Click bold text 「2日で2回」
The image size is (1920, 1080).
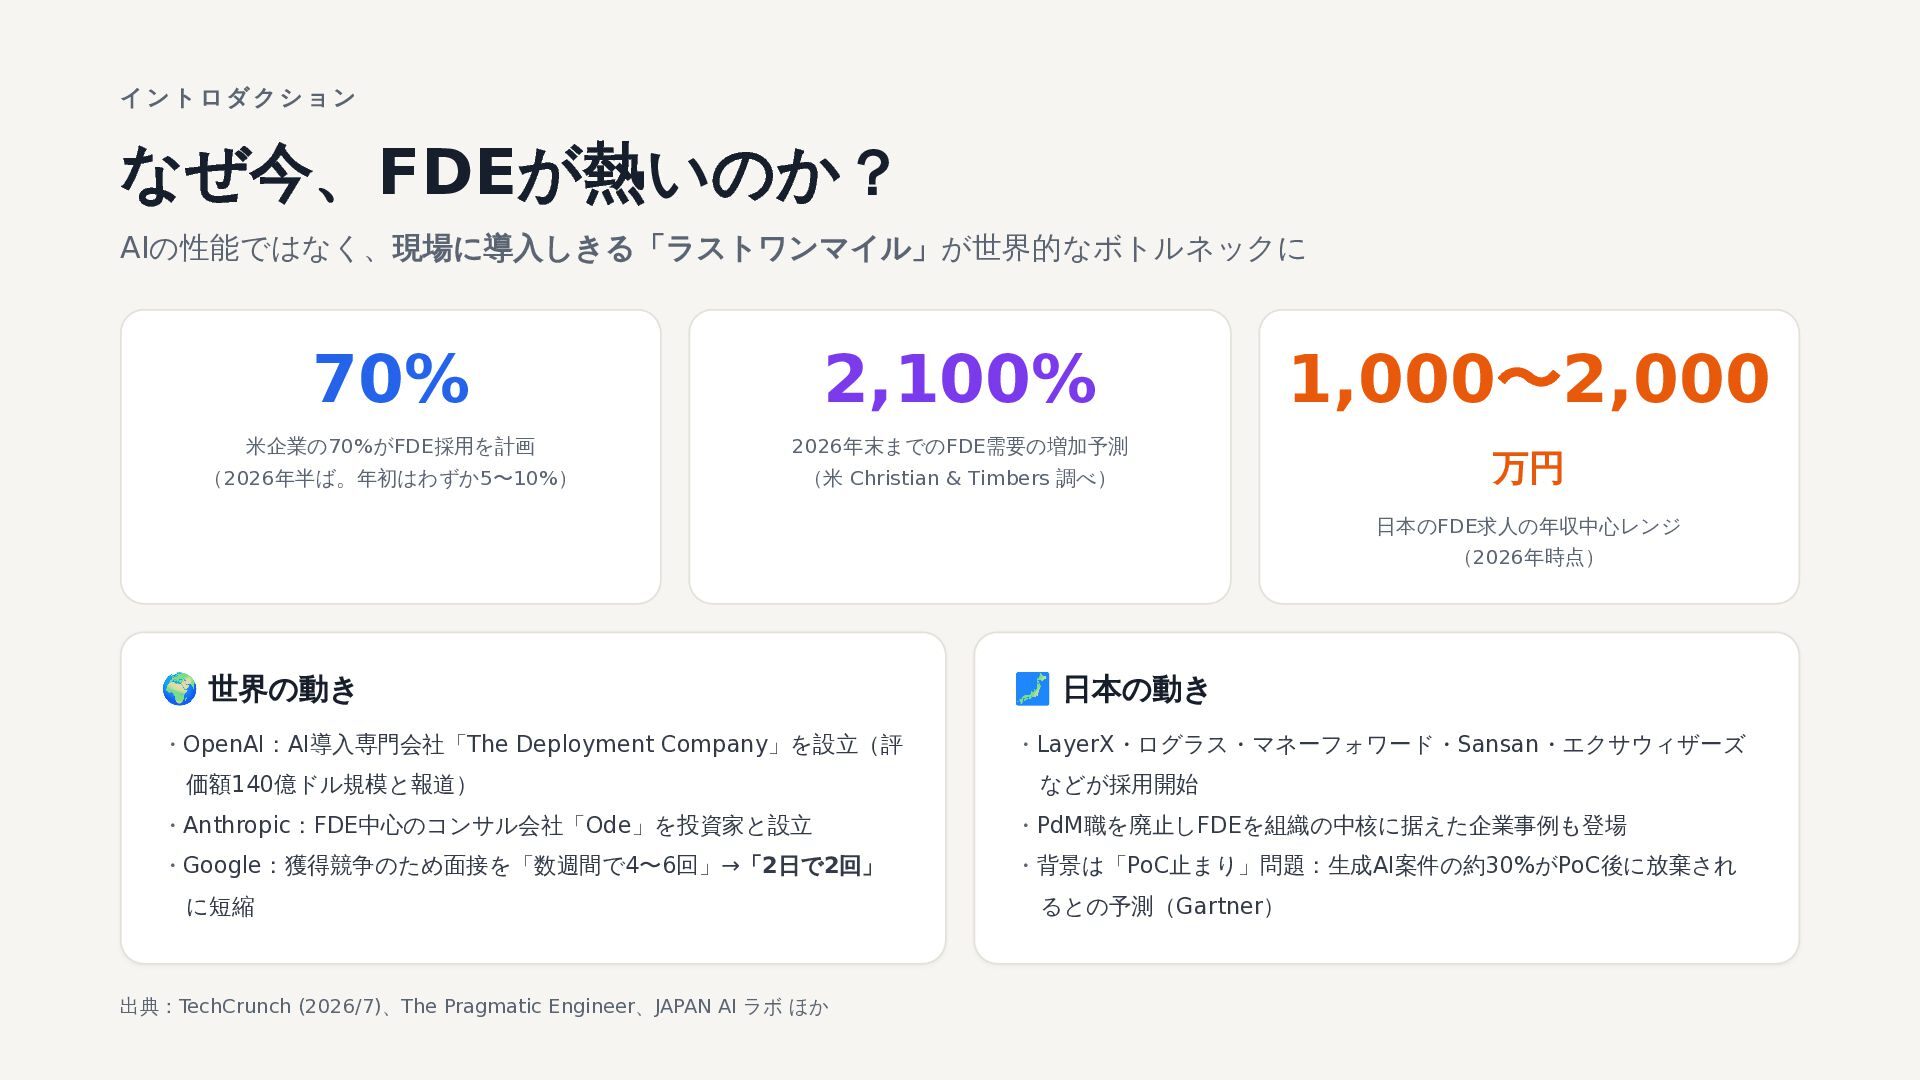coord(813,865)
